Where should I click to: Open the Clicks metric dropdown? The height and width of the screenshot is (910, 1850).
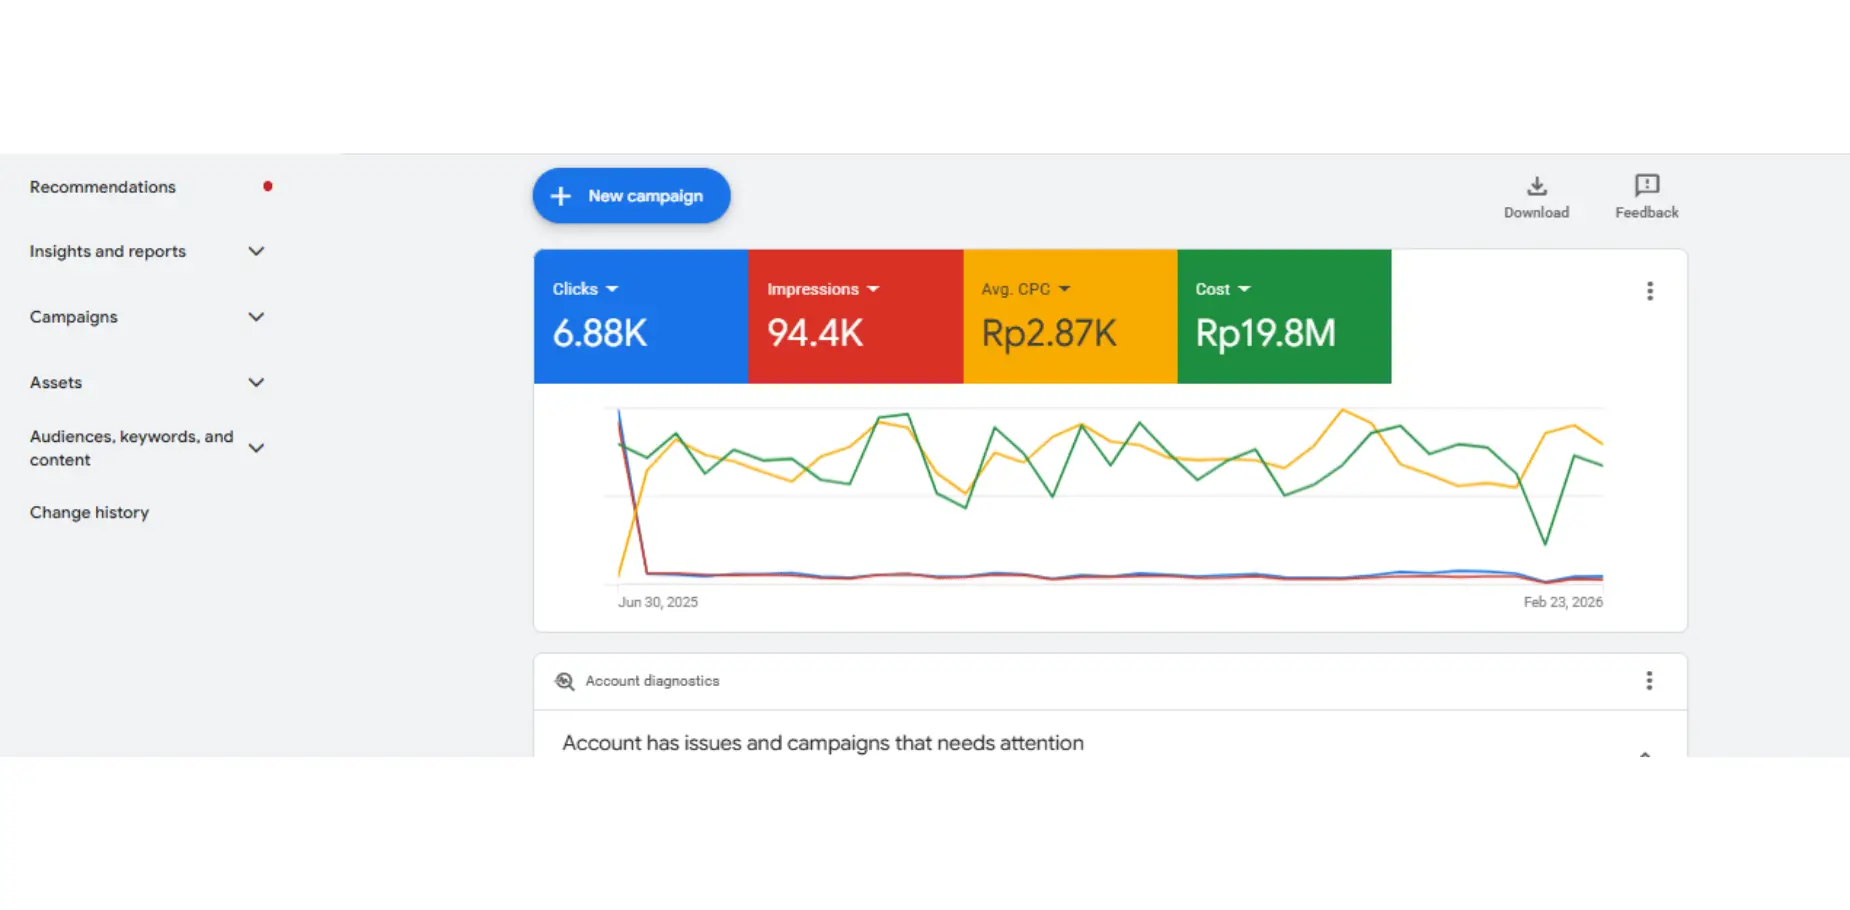[x=612, y=289]
